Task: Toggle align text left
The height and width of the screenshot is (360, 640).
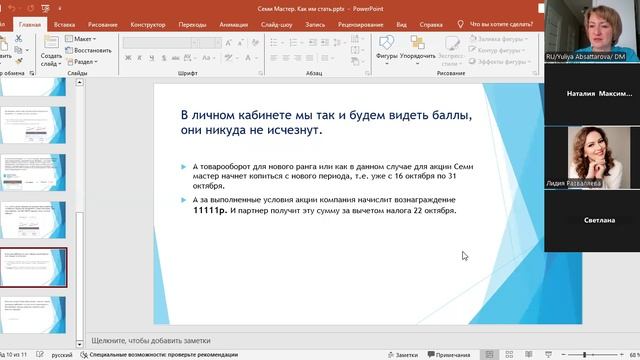Action: point(274,58)
